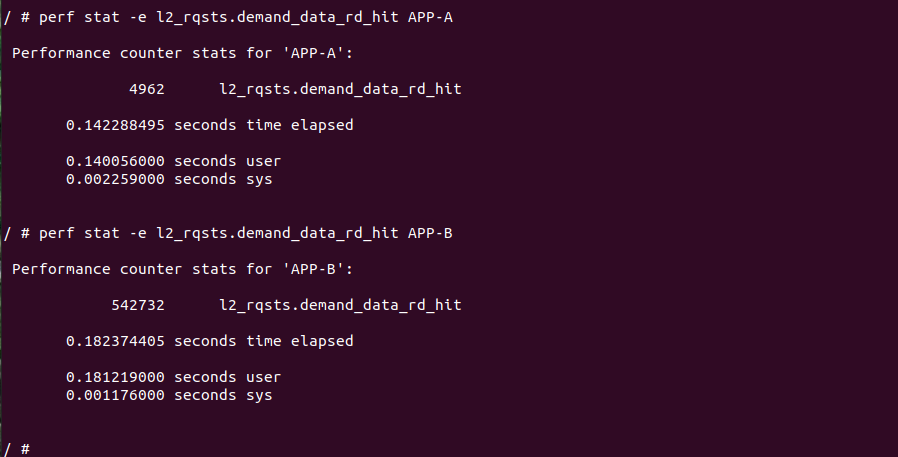
Task: Click the 0.182374405 elapsed time value
Action: [x=118, y=341]
